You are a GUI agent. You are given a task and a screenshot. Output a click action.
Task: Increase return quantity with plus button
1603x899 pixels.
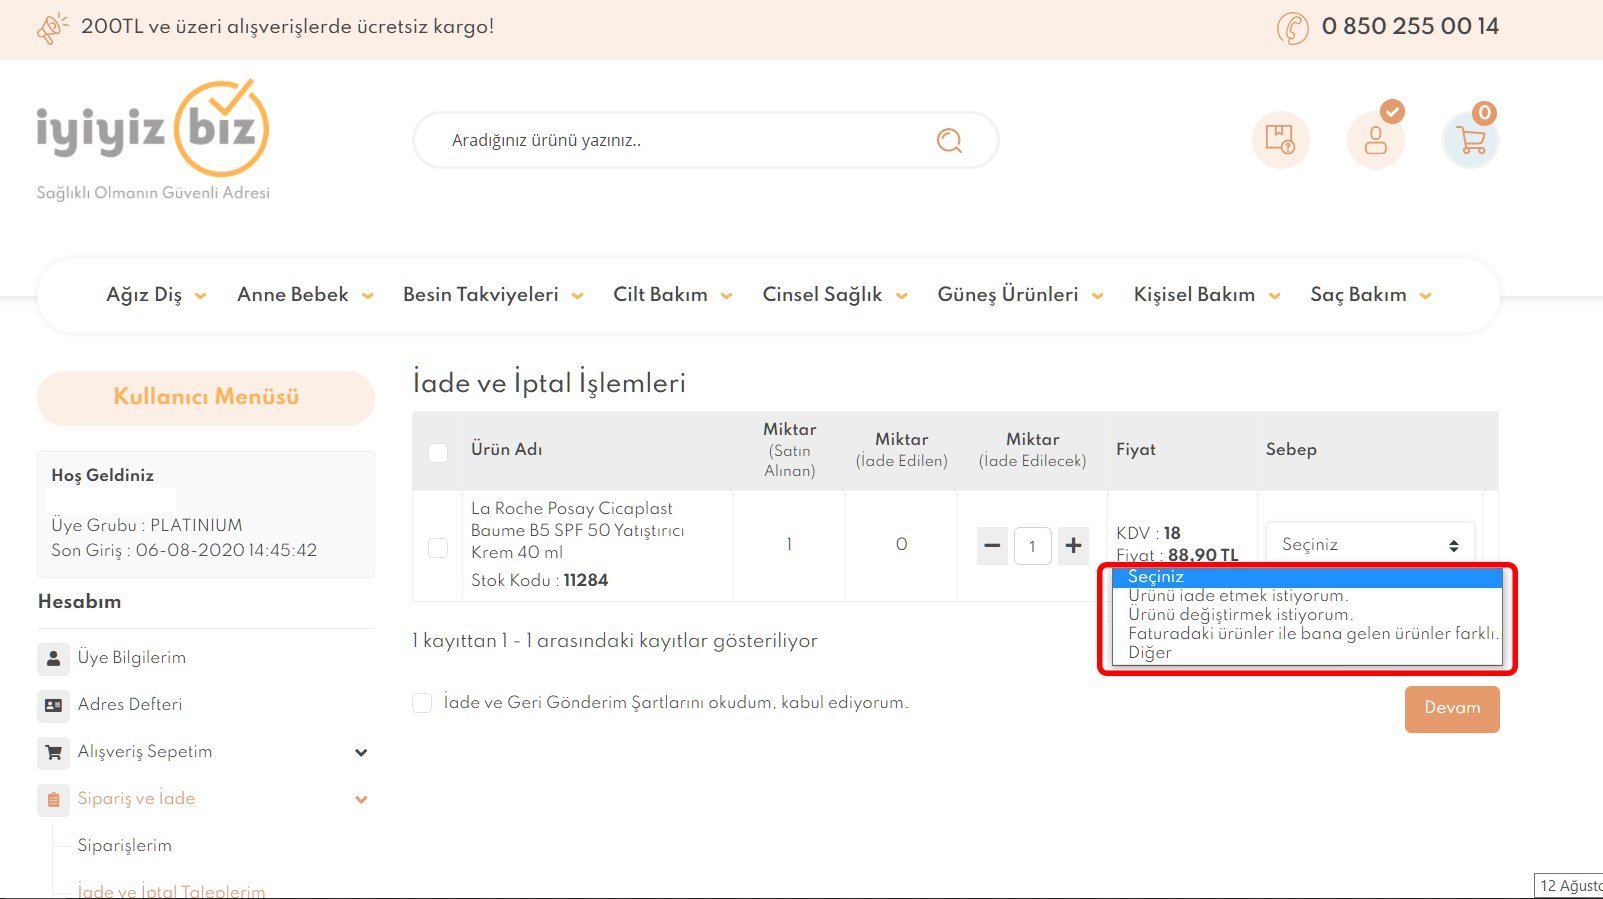pyautogui.click(x=1073, y=546)
